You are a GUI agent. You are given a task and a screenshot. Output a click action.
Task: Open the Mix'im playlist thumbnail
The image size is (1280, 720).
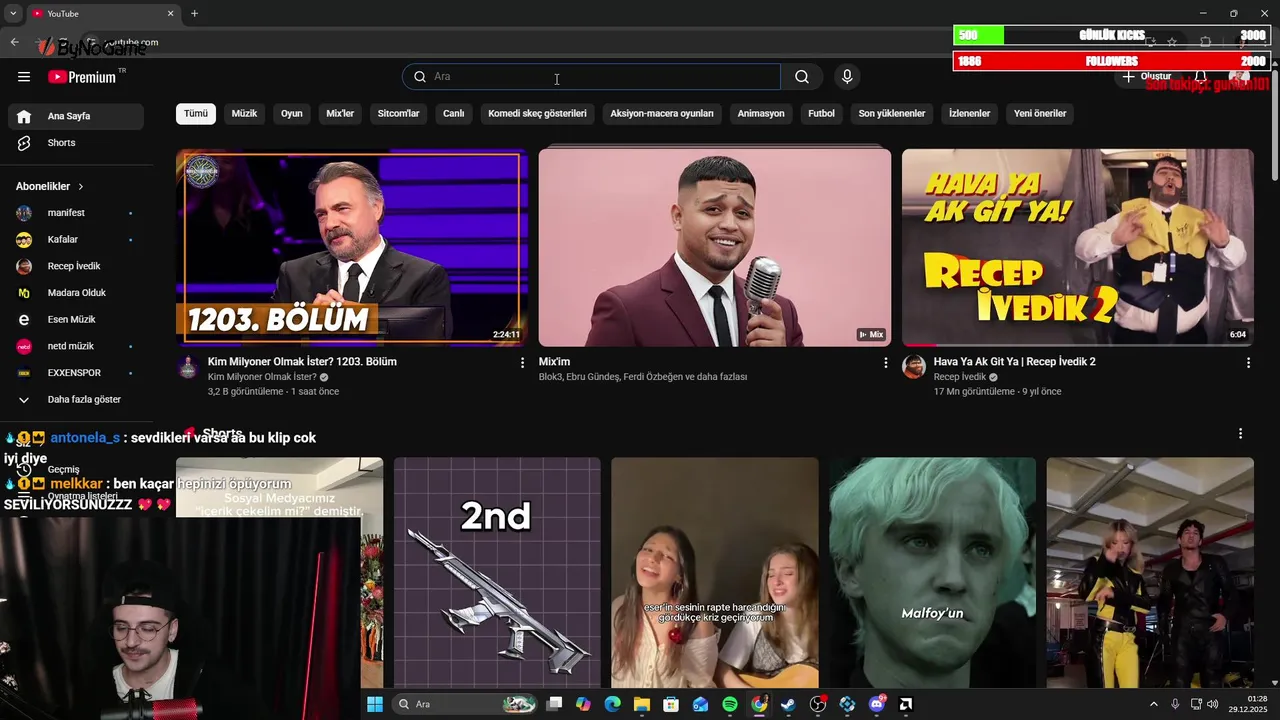tap(715, 247)
